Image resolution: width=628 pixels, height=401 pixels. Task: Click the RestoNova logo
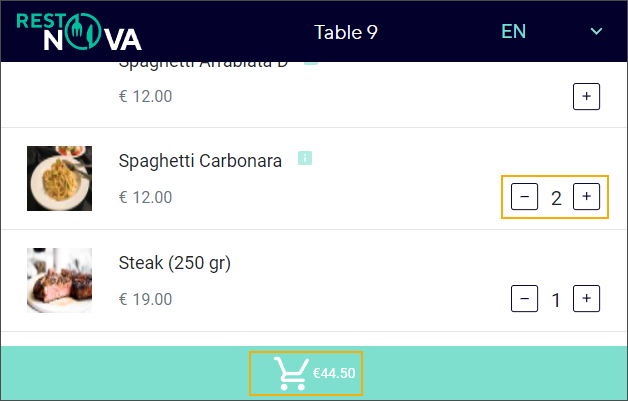[79, 31]
